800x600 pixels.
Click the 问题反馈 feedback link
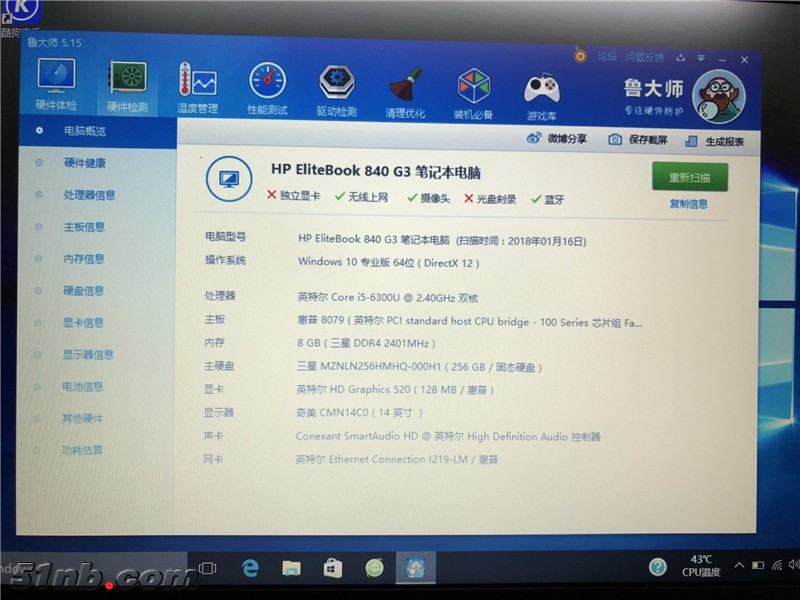[645, 57]
